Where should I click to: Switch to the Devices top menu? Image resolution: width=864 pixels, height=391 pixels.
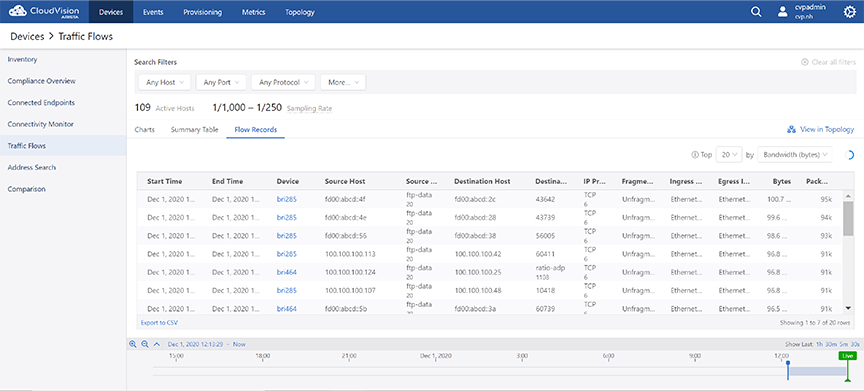pyautogui.click(x=111, y=12)
